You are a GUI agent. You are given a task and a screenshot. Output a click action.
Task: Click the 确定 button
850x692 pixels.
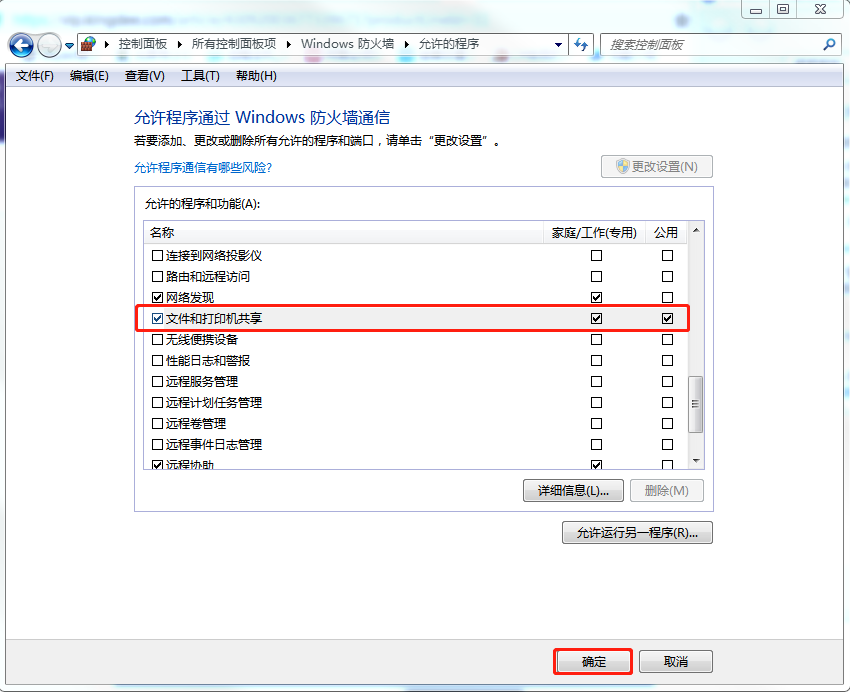(594, 662)
